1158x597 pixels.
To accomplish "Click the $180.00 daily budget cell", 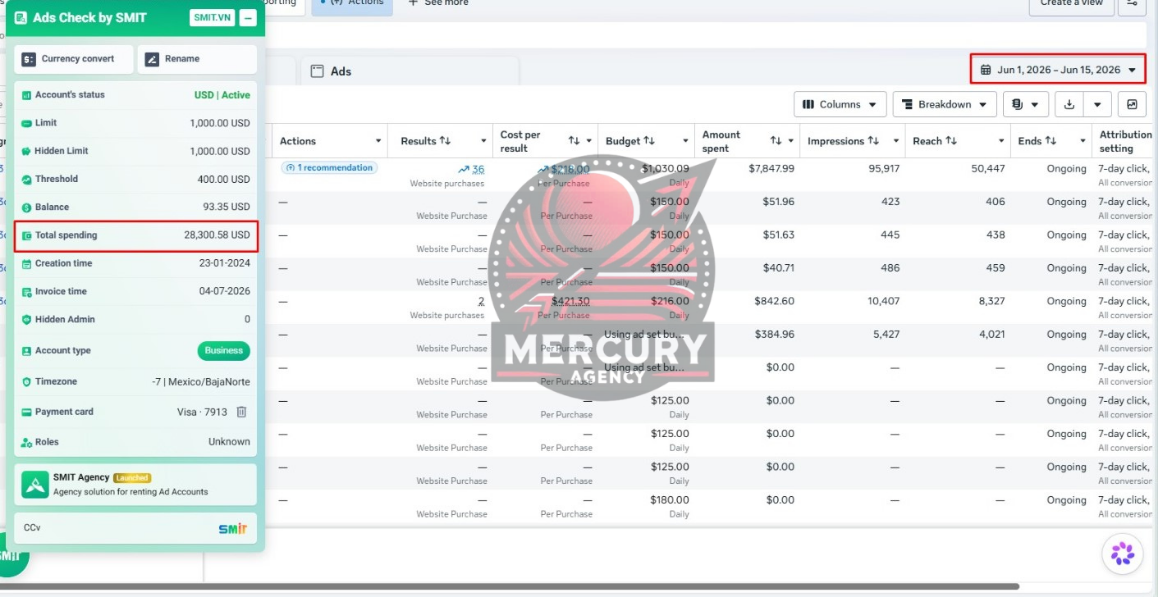I will coord(670,499).
